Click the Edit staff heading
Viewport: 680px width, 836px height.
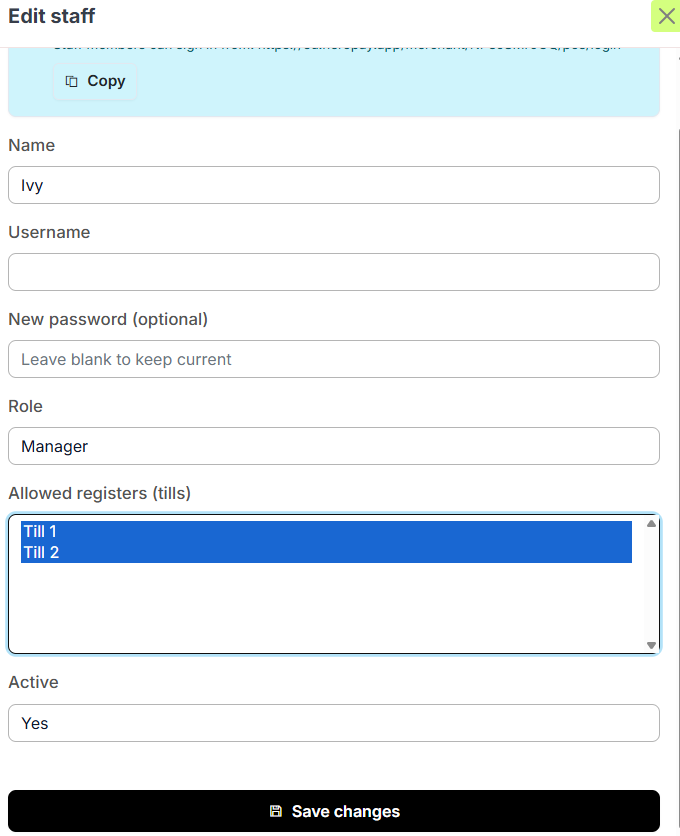52,16
